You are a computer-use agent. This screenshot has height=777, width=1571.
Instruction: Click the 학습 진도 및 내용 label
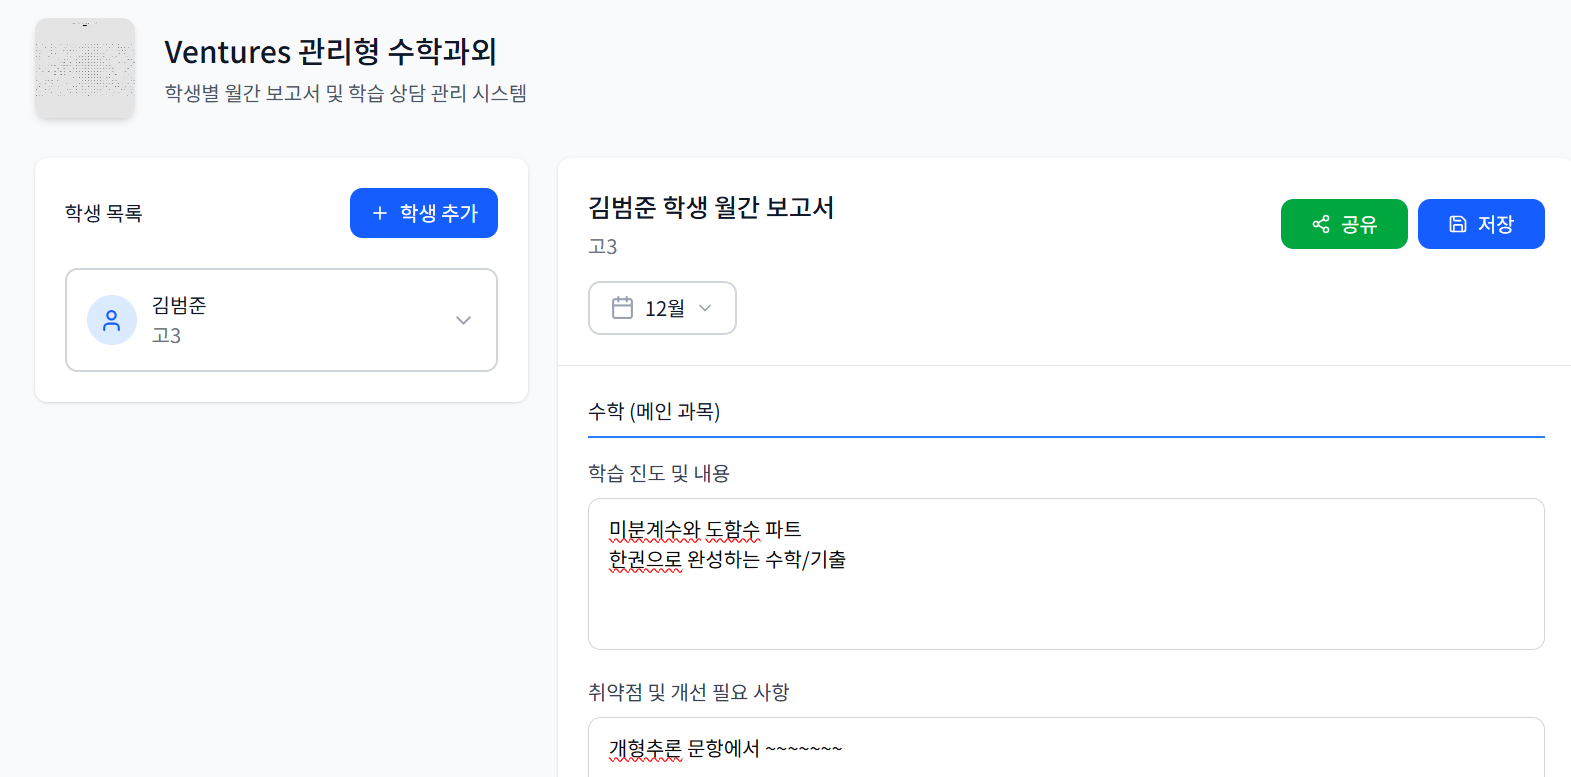pyautogui.click(x=659, y=473)
